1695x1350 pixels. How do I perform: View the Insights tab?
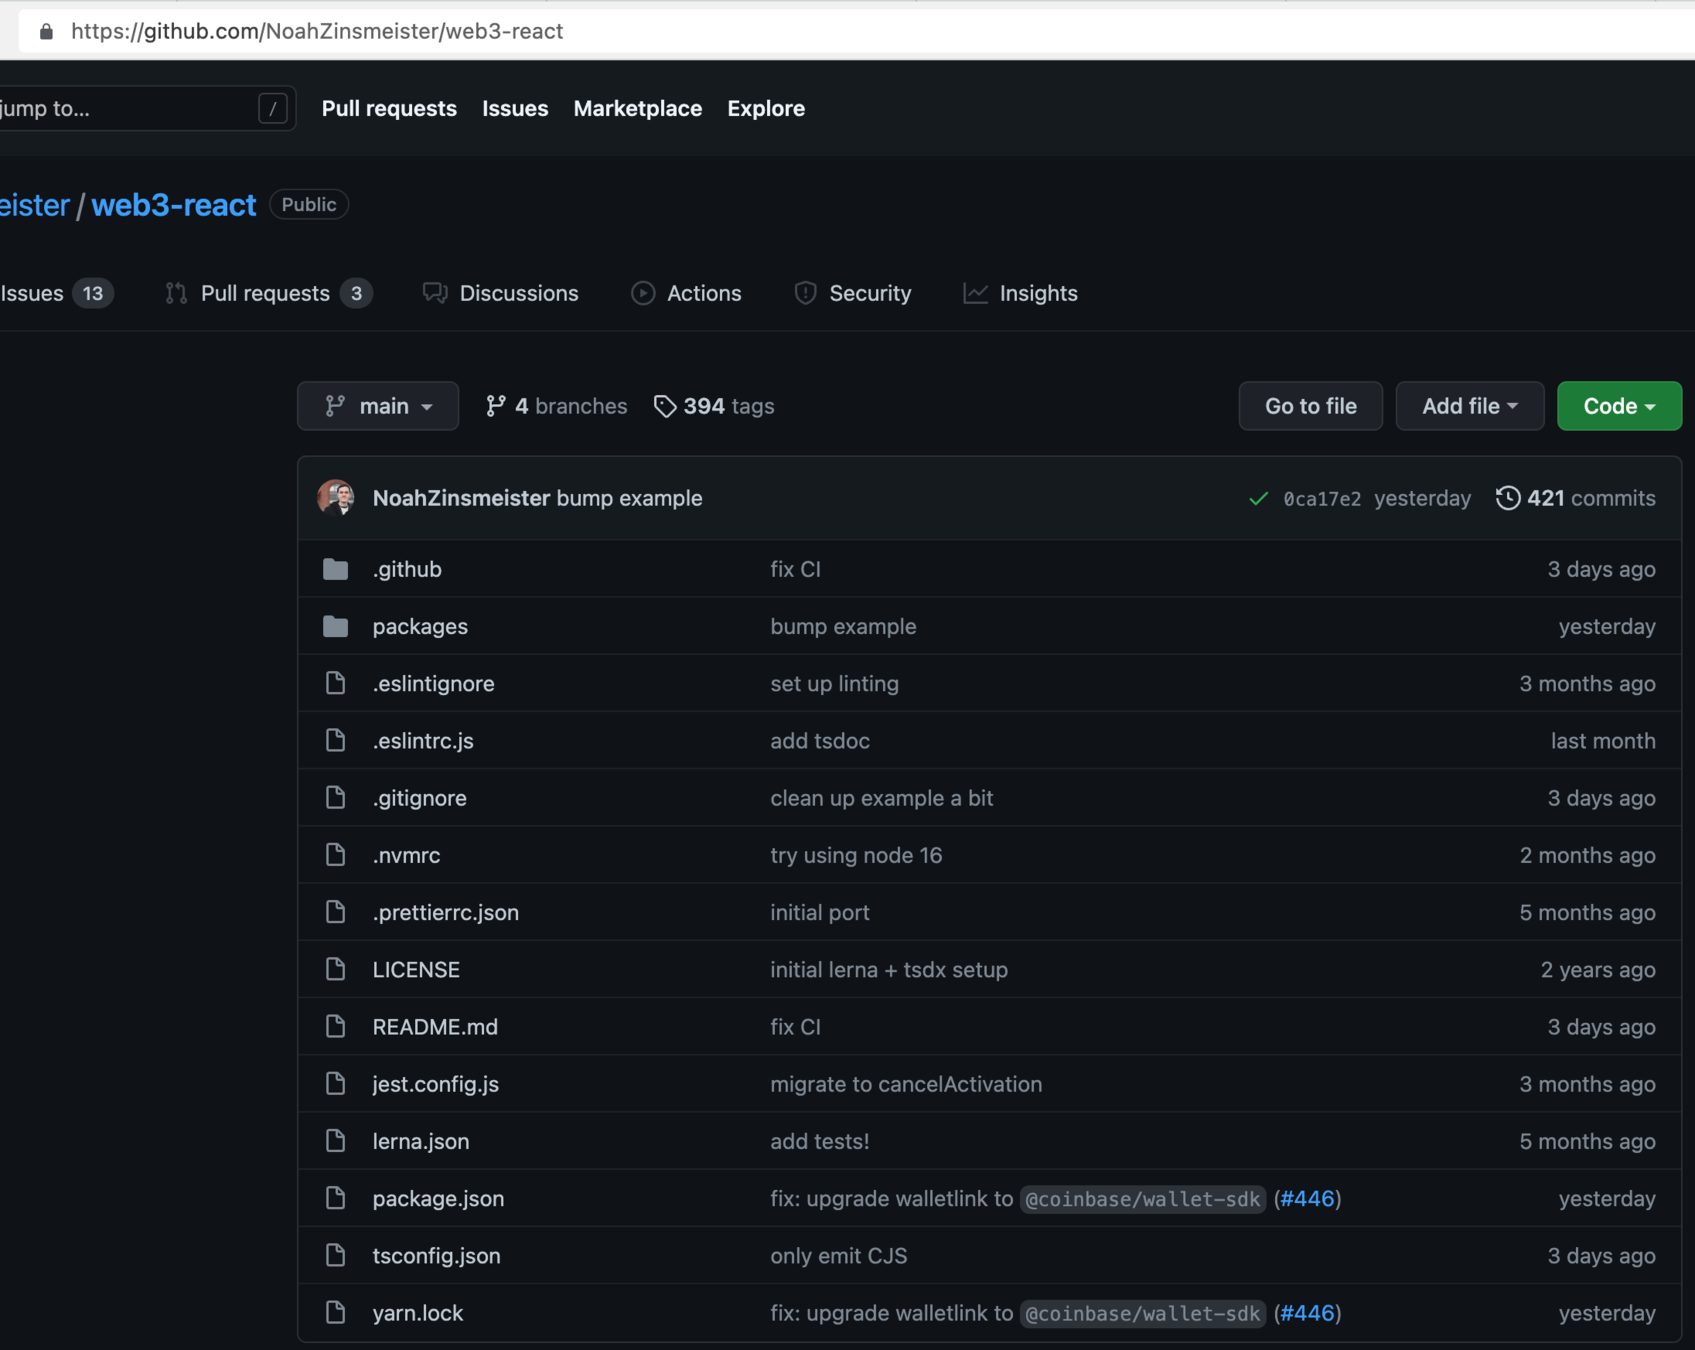pos(1020,293)
